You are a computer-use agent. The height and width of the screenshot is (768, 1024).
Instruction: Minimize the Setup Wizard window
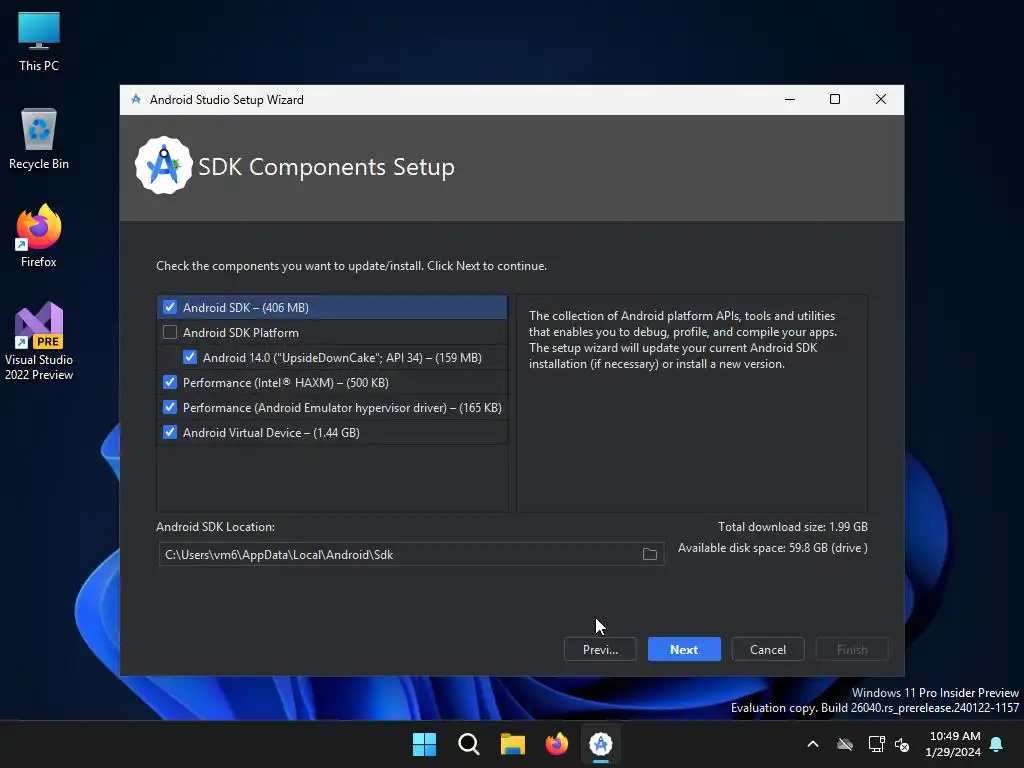click(790, 99)
